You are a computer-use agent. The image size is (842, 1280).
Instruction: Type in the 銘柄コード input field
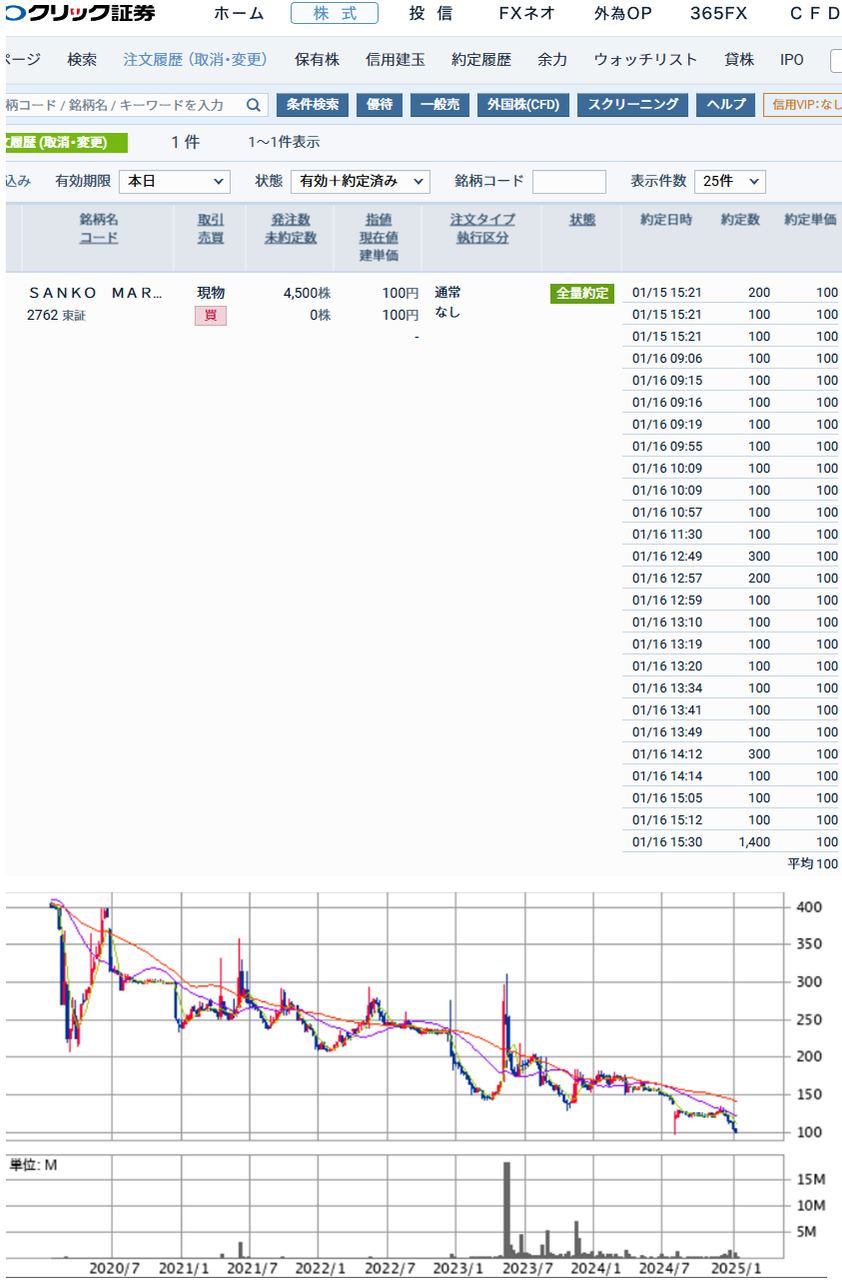click(x=569, y=181)
